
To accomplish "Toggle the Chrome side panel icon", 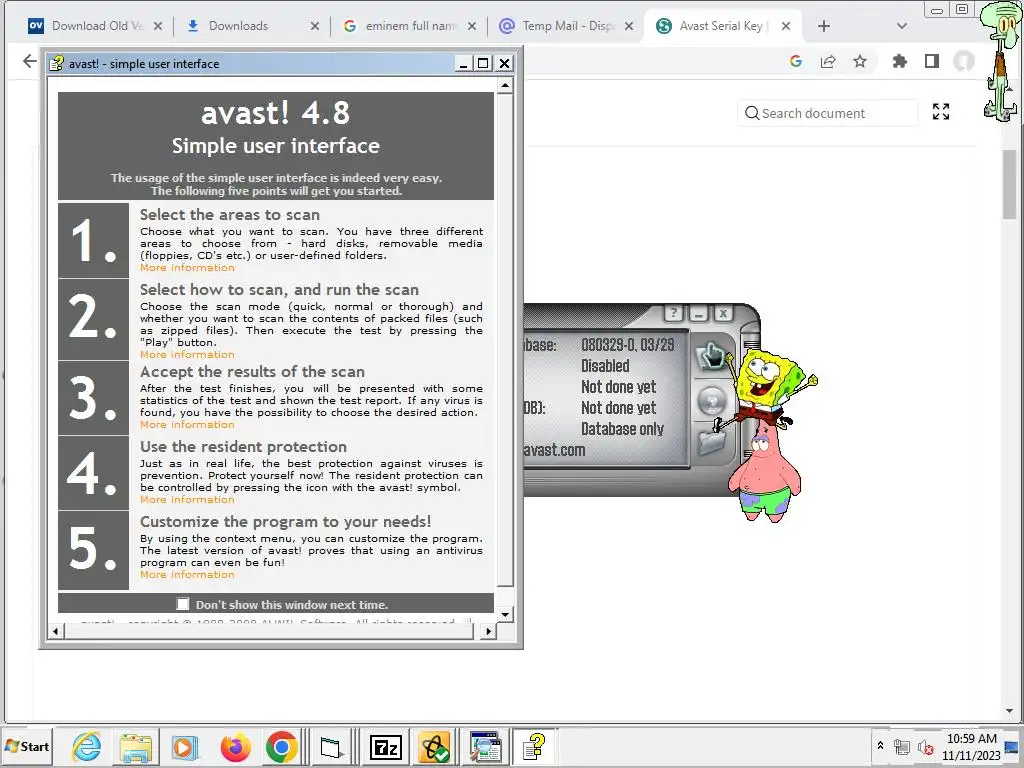I will pos(932,61).
